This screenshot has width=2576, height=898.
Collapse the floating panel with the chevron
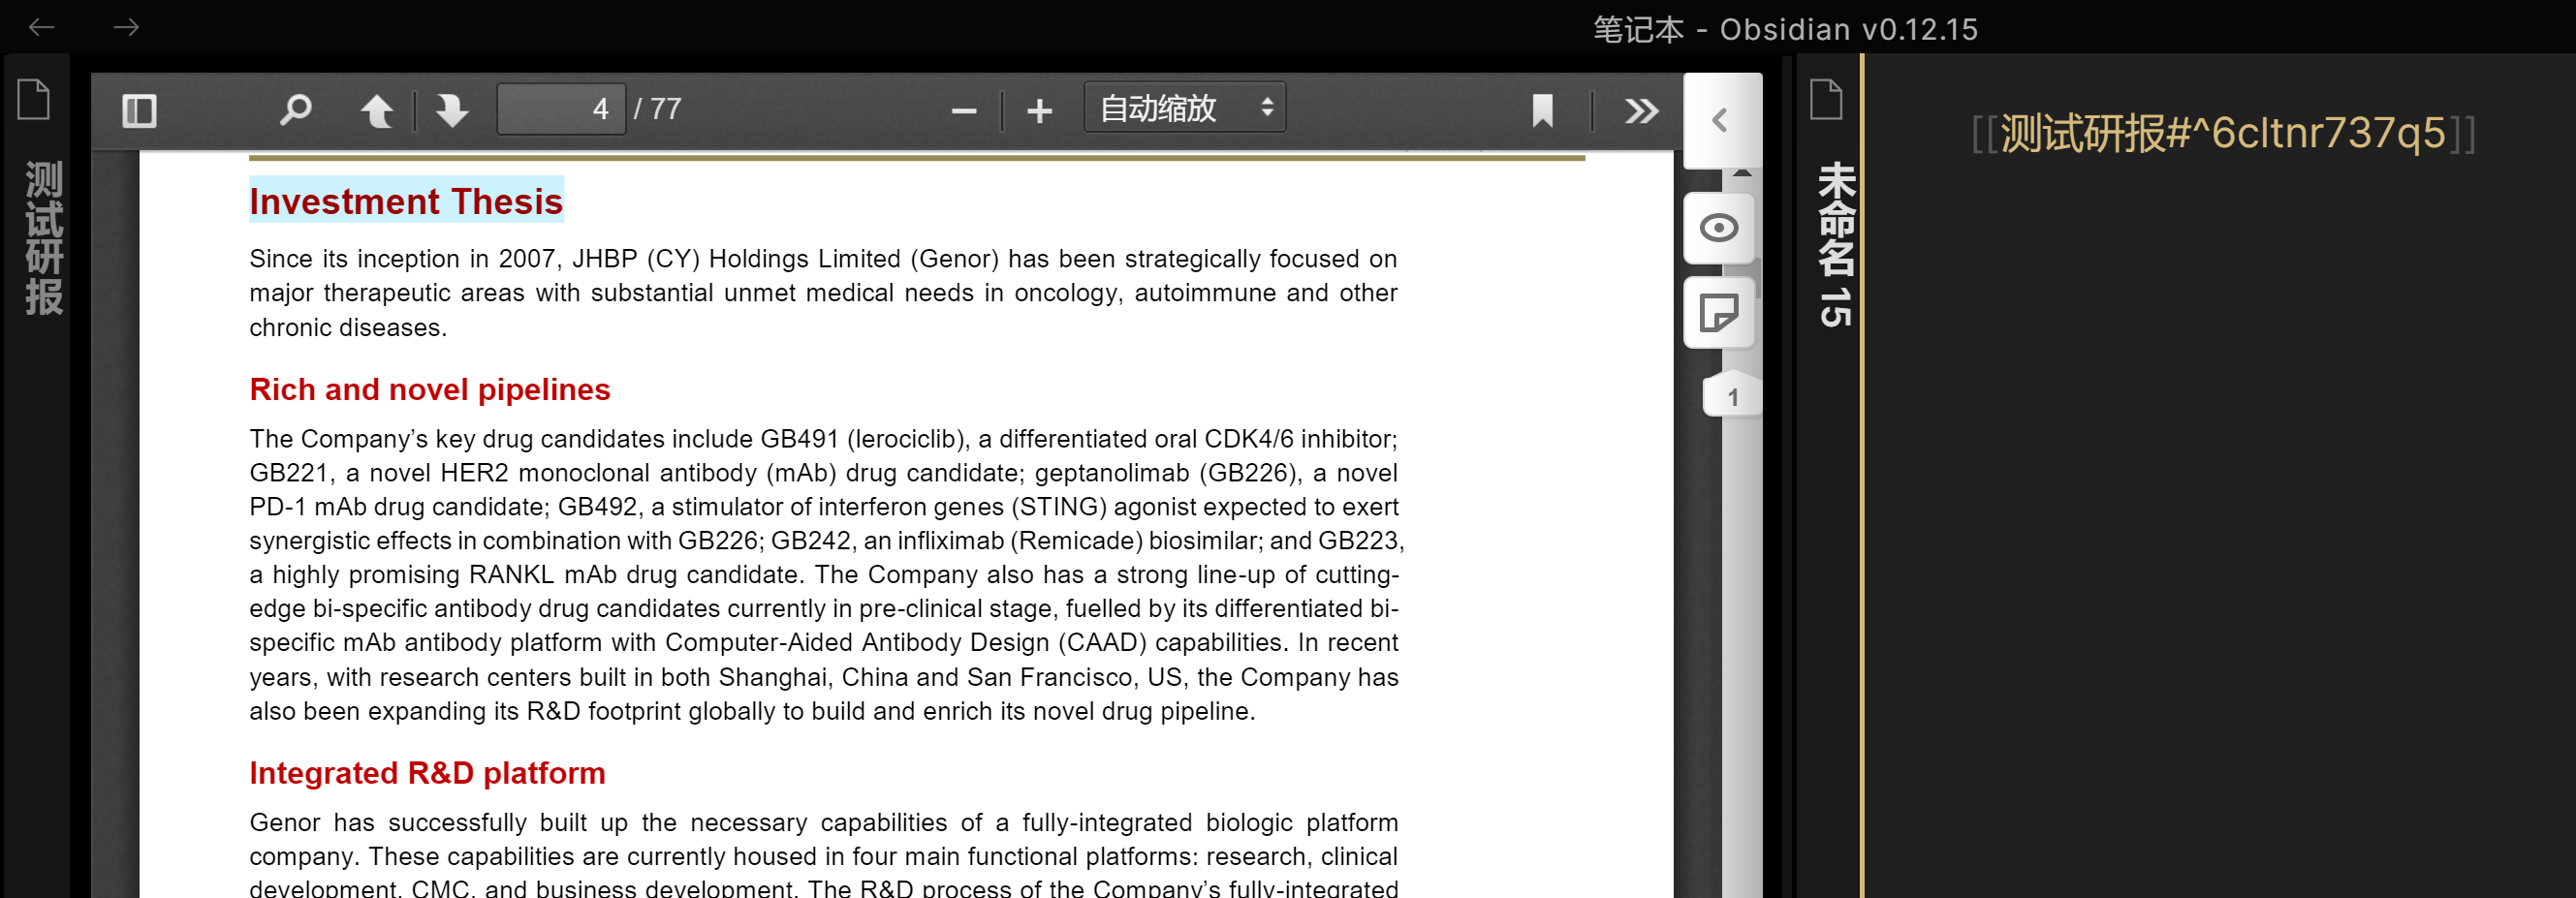coord(1720,120)
